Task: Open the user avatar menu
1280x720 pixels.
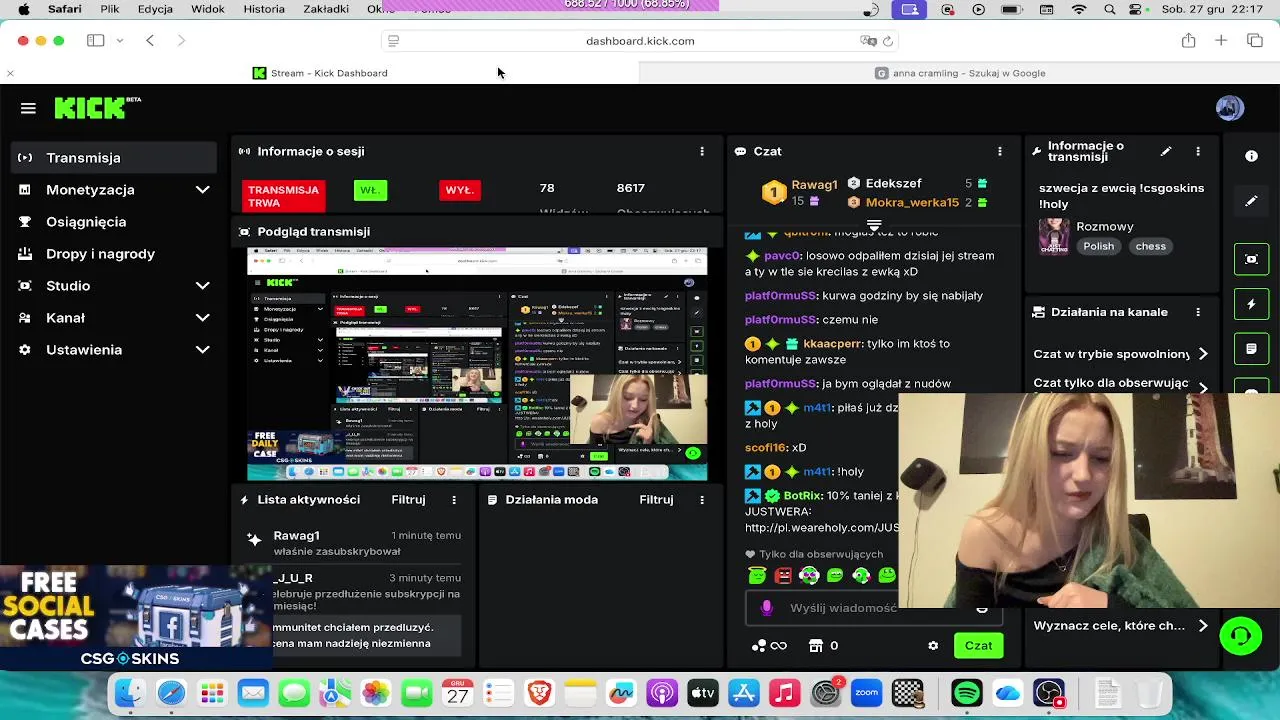Action: 1229,108
